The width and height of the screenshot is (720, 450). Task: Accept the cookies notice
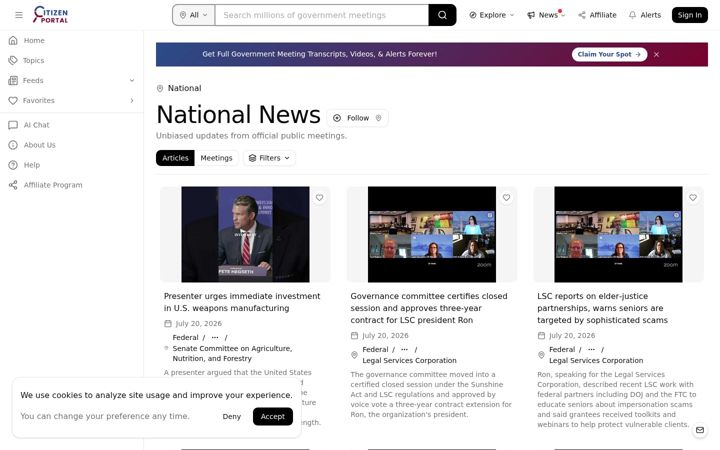pyautogui.click(x=273, y=416)
